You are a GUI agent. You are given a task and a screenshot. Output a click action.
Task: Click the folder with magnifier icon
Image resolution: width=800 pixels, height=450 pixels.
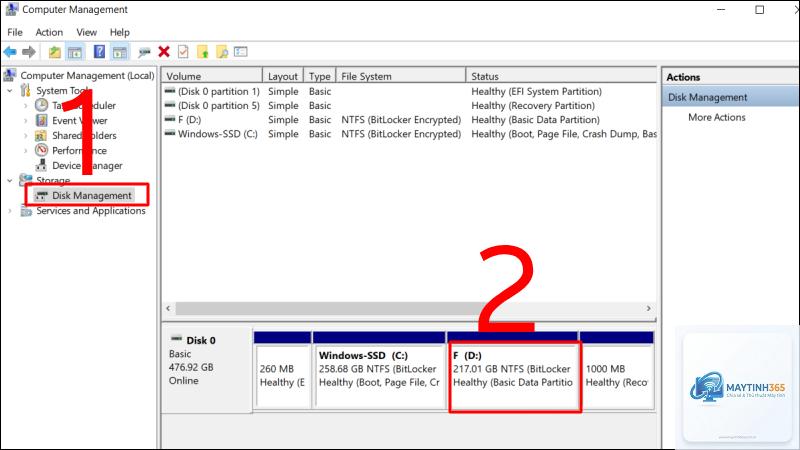(222, 52)
